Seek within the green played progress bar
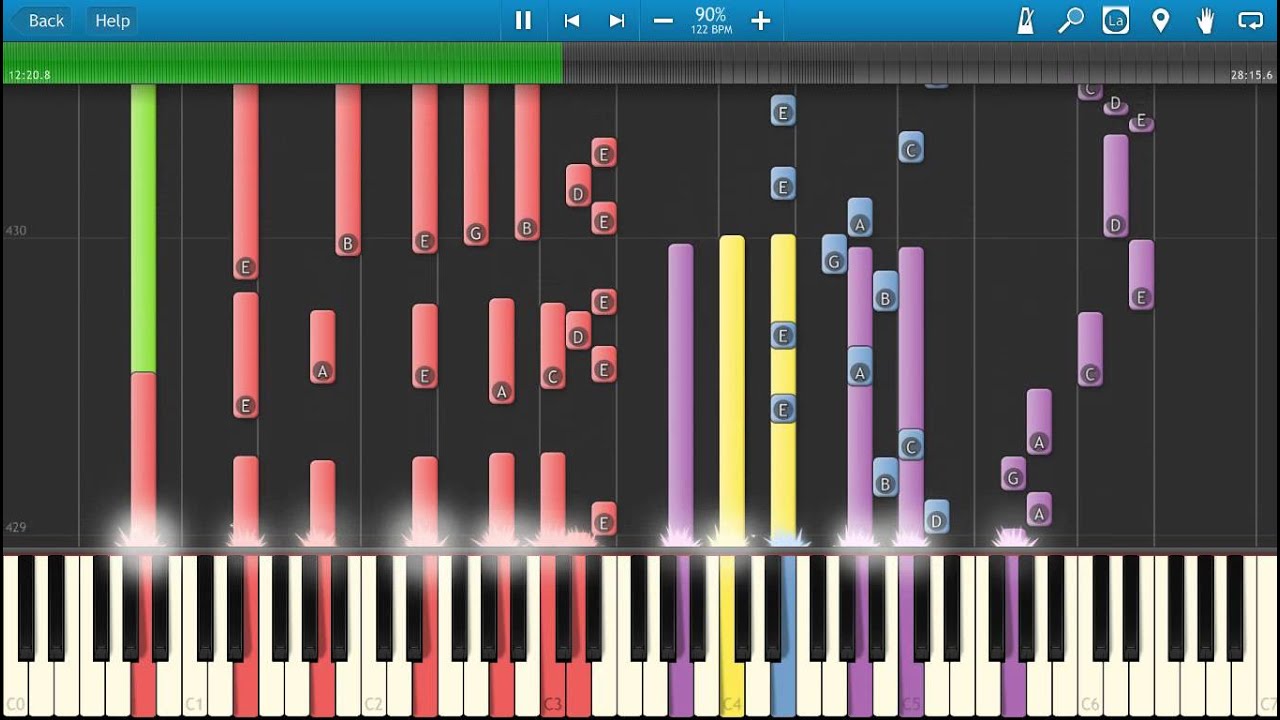The width and height of the screenshot is (1280, 720). 283,63
